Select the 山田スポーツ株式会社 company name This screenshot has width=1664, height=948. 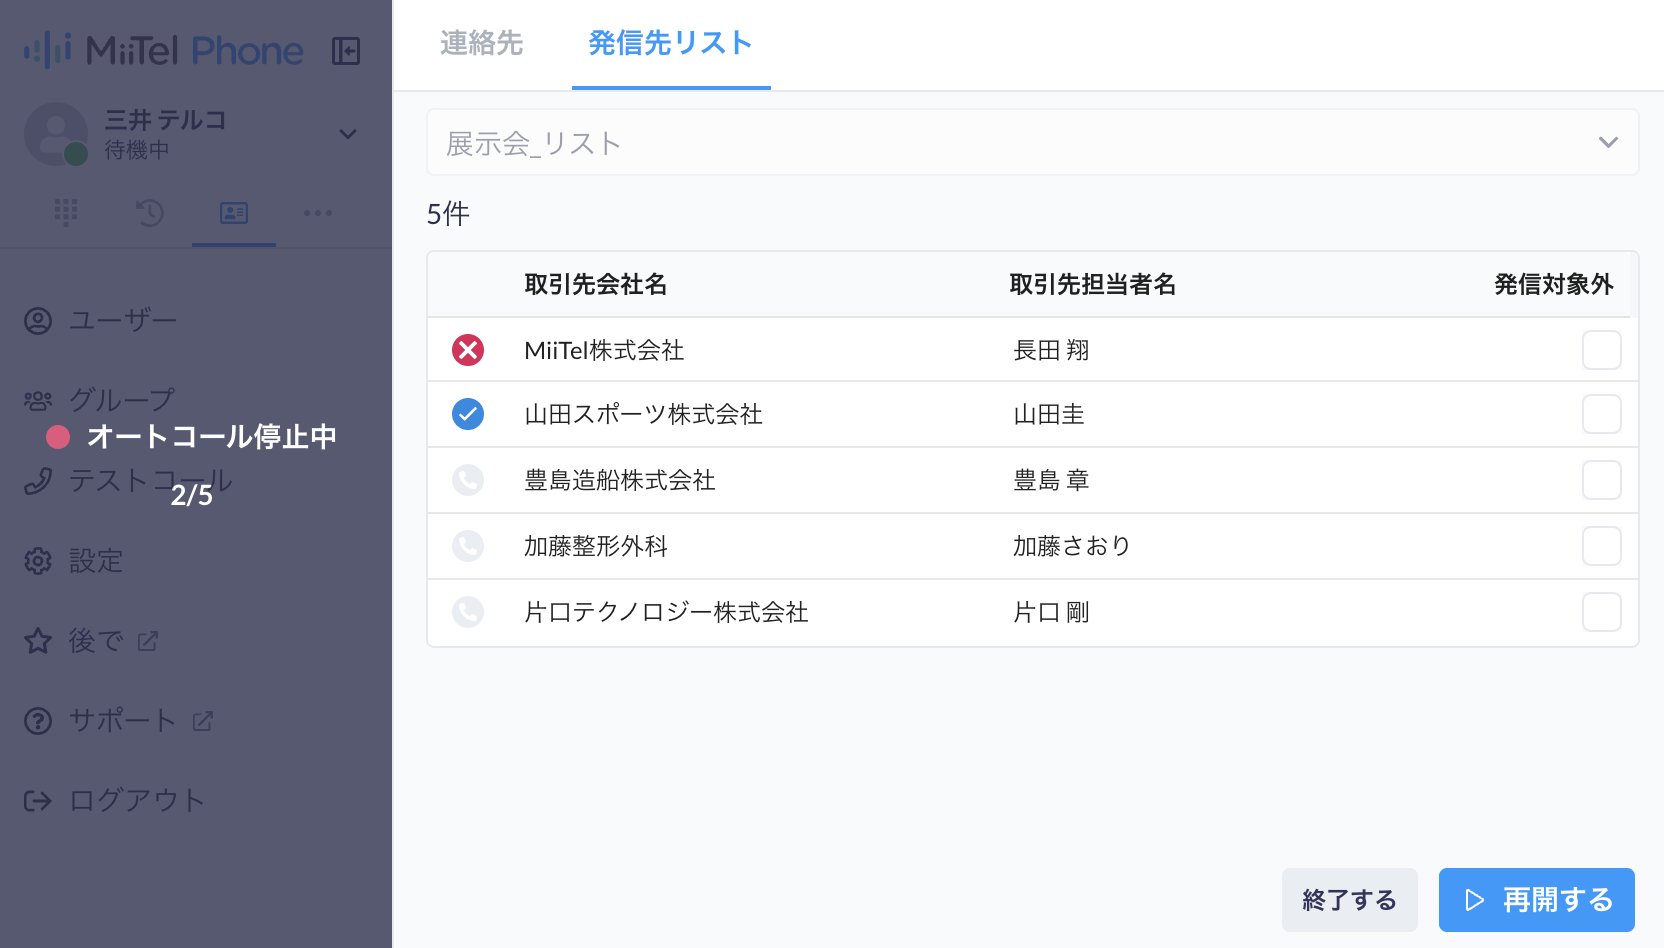click(x=644, y=414)
